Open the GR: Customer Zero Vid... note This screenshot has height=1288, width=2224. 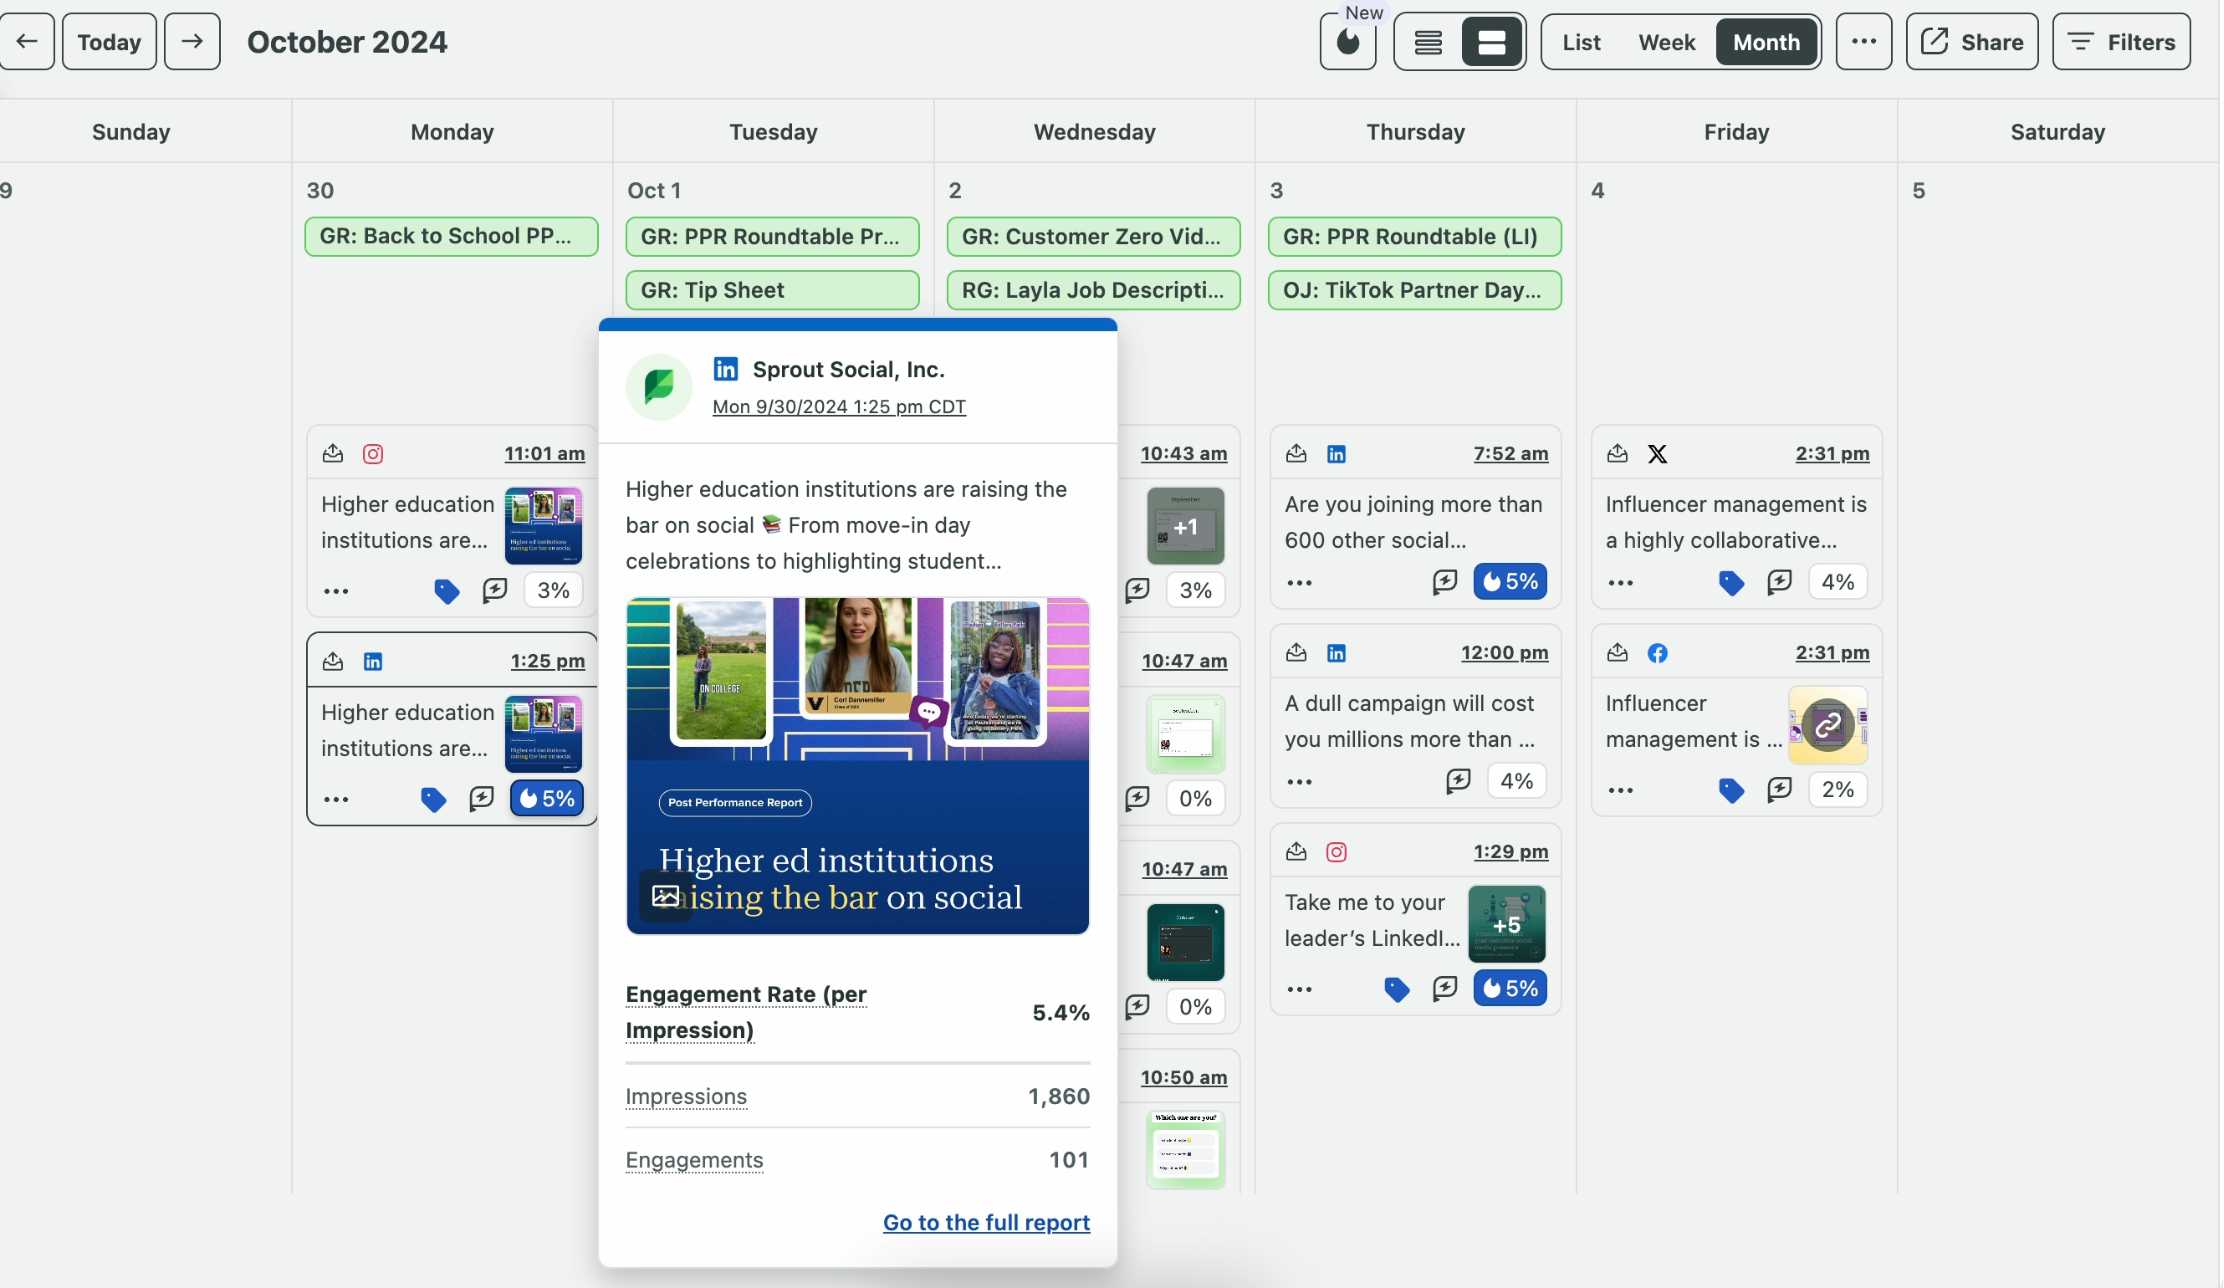(1093, 237)
